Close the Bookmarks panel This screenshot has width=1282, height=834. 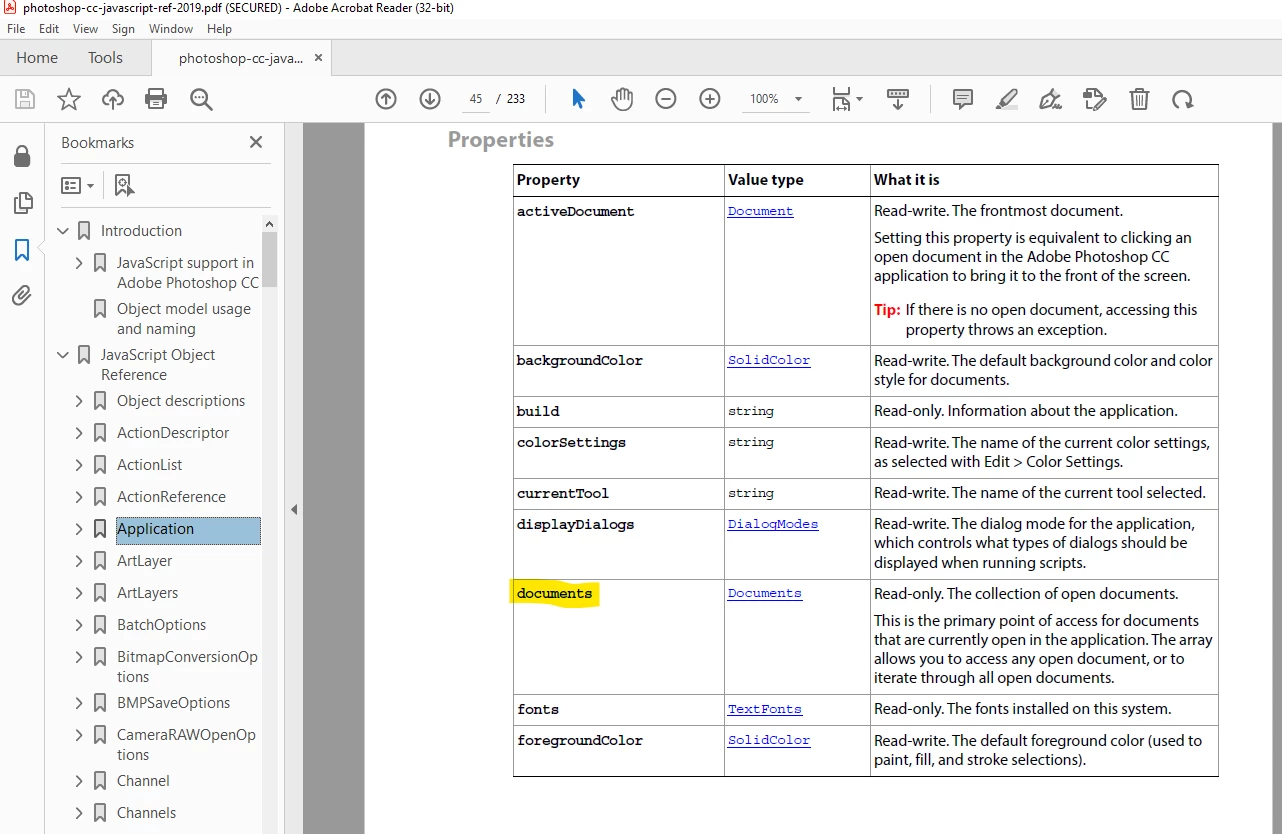coord(256,142)
